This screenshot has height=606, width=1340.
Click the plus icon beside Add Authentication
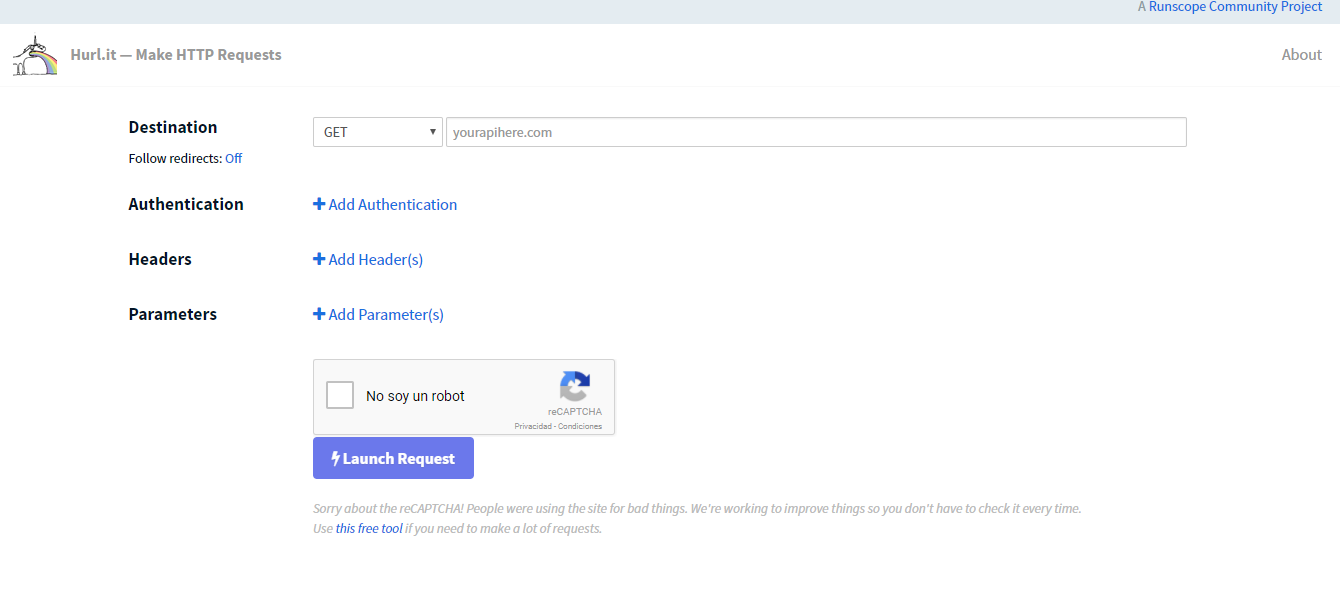(x=319, y=204)
